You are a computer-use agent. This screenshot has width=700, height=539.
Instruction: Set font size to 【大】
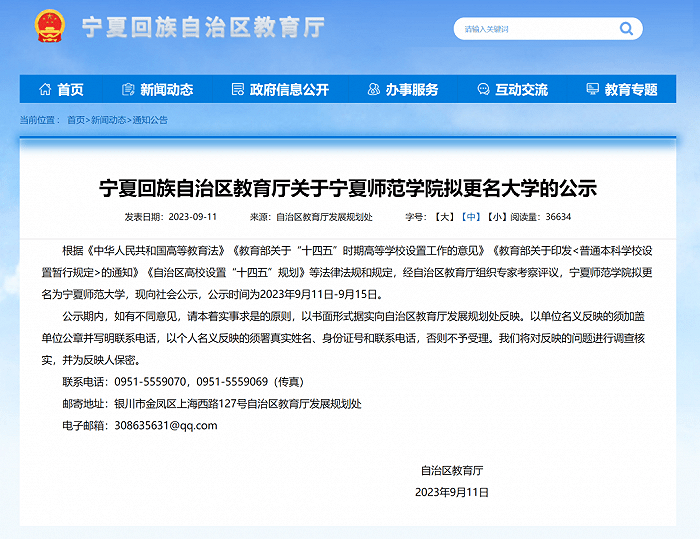444,217
